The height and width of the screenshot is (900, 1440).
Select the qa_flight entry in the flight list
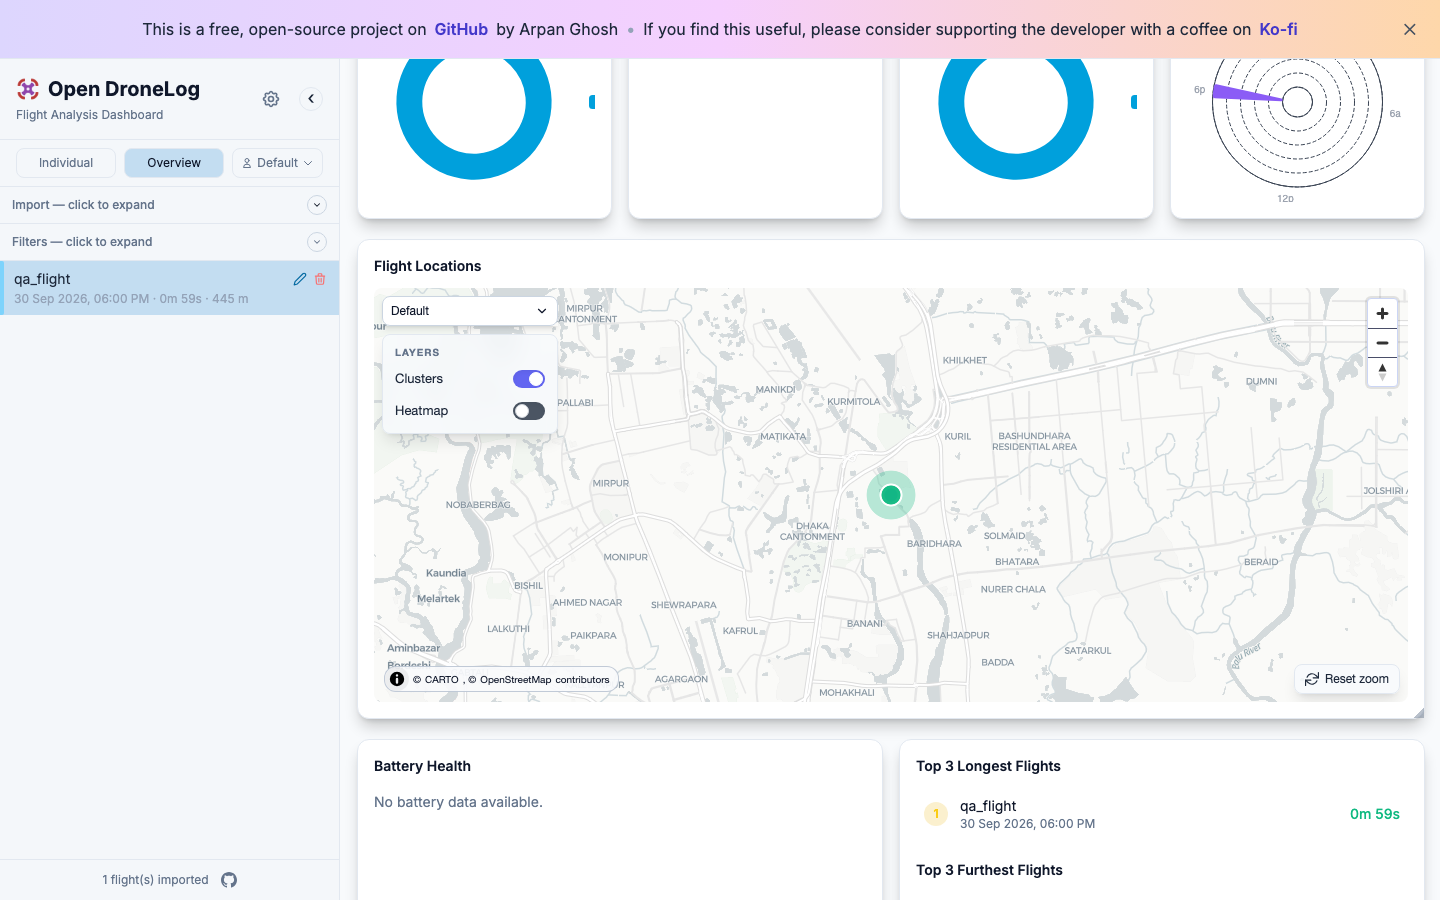tap(170, 288)
